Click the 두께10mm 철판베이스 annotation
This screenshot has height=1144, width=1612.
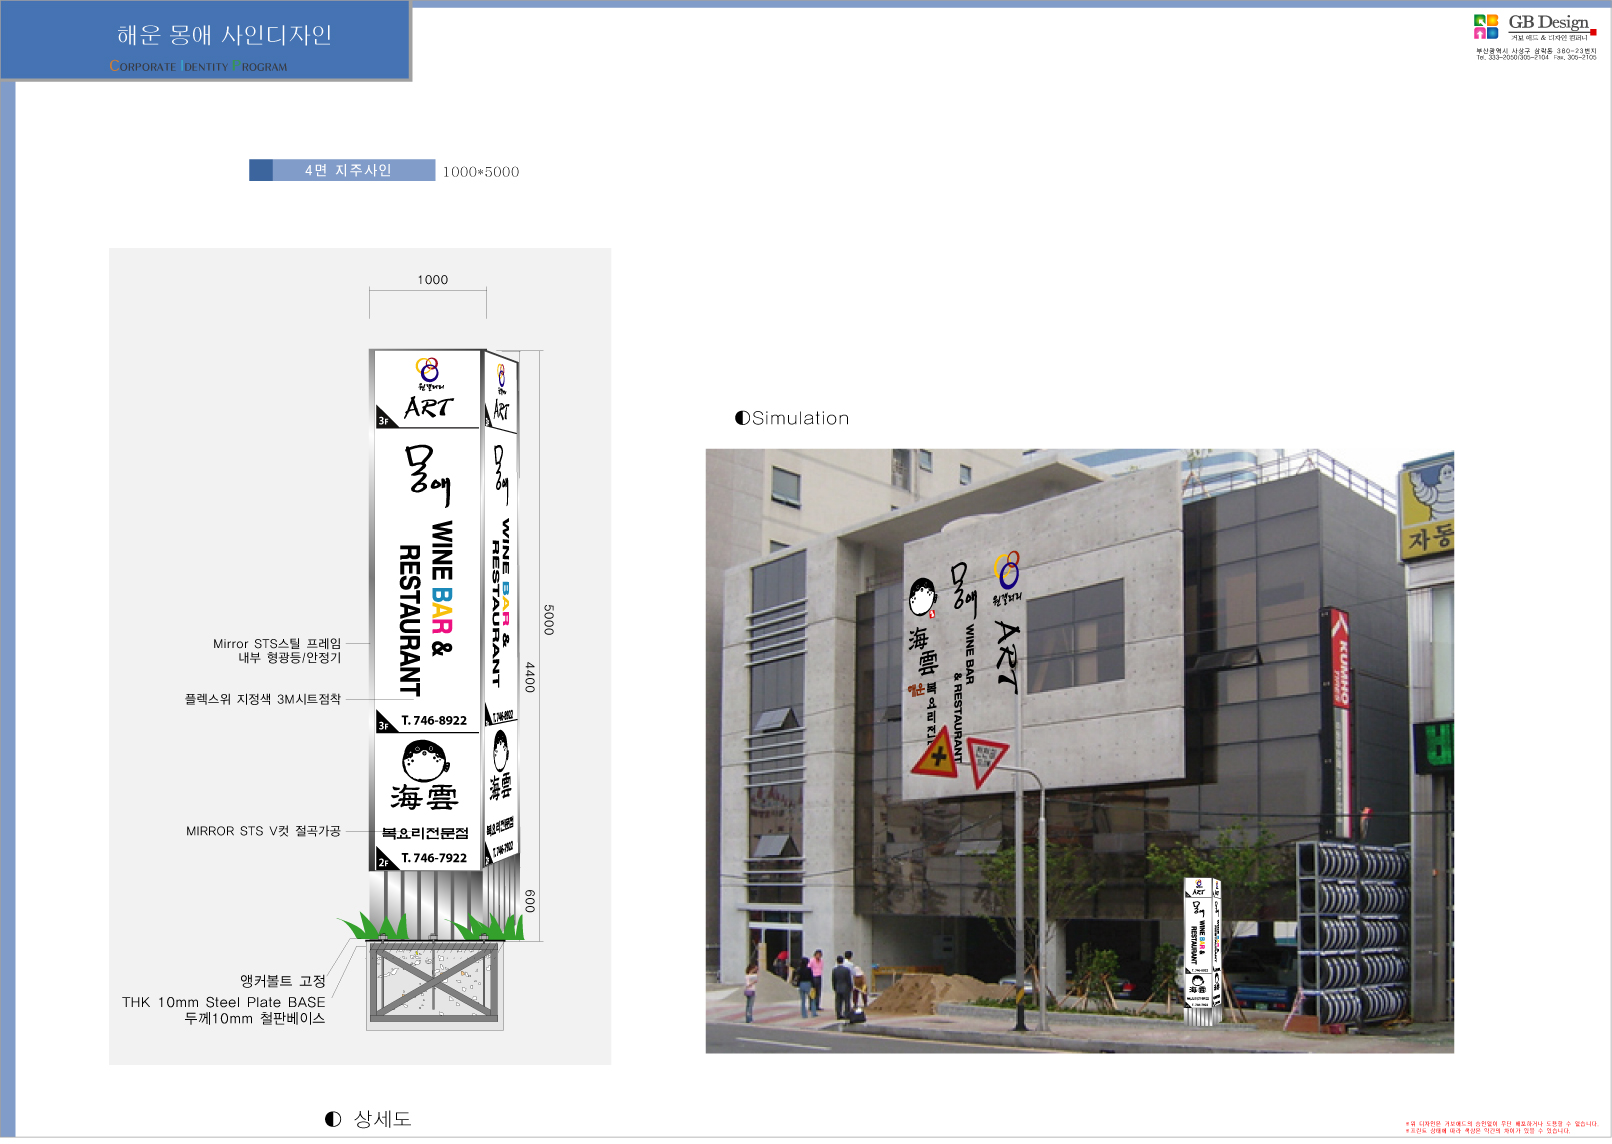pyautogui.click(x=255, y=1018)
